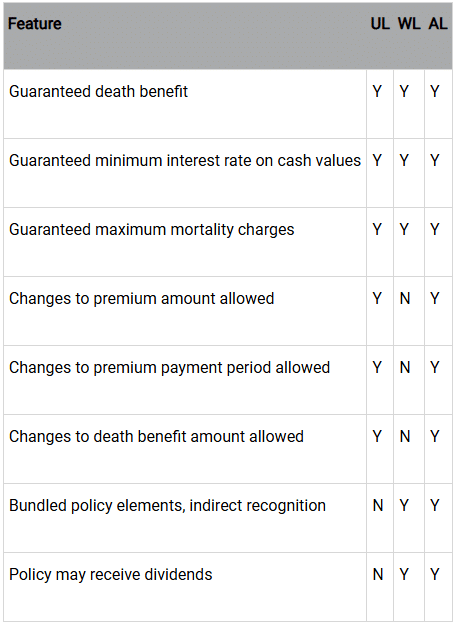Click AL cell Y for guaranteed death benefit
The width and height of the screenshot is (457, 625).
435,92
